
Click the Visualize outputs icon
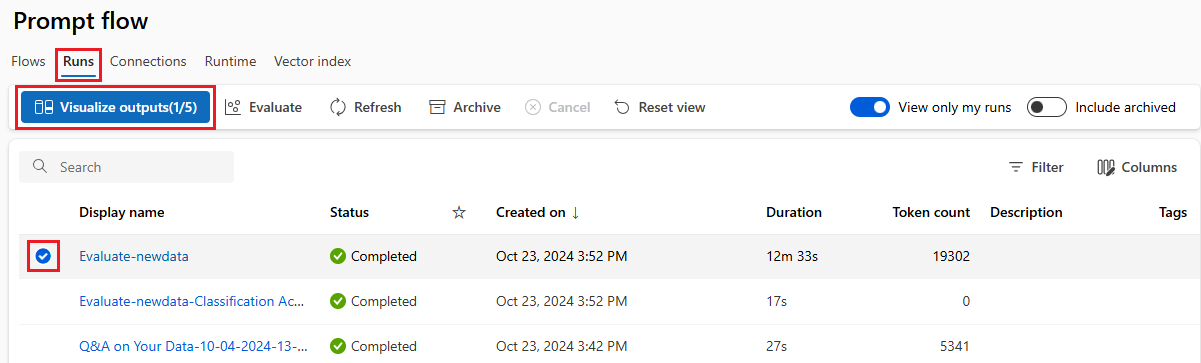44,107
